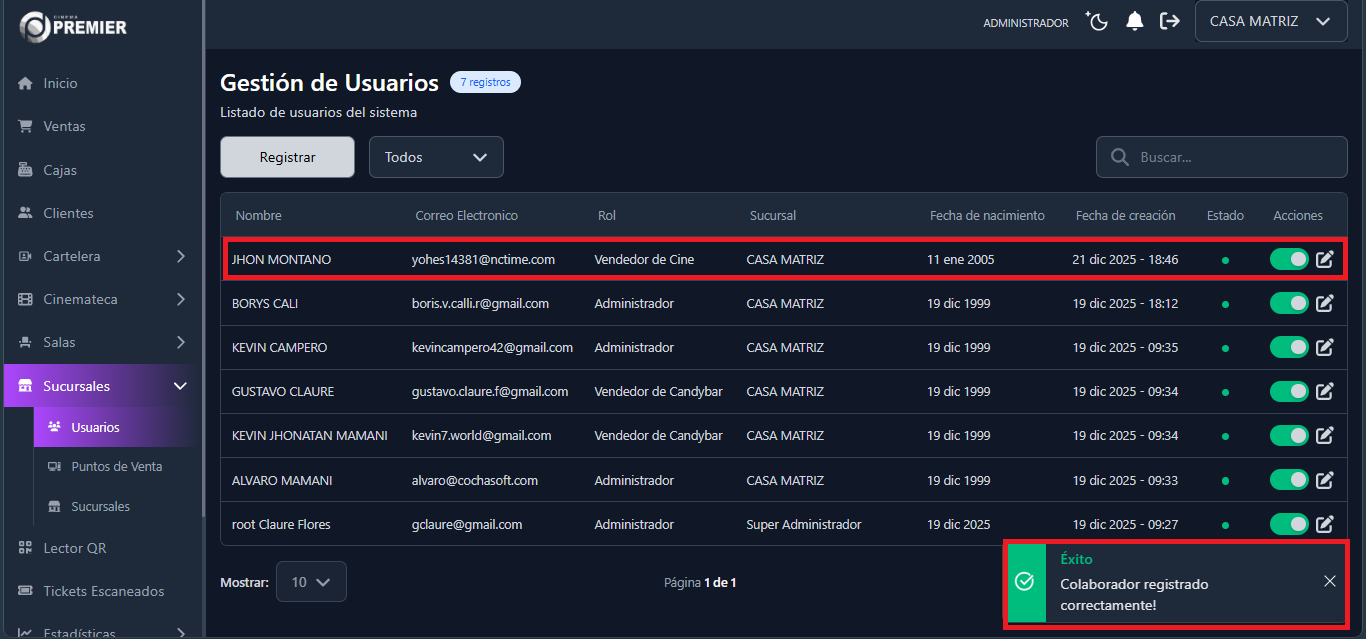Disable the JHON MONTANO status toggle
This screenshot has width=1366, height=639.
(1289, 260)
